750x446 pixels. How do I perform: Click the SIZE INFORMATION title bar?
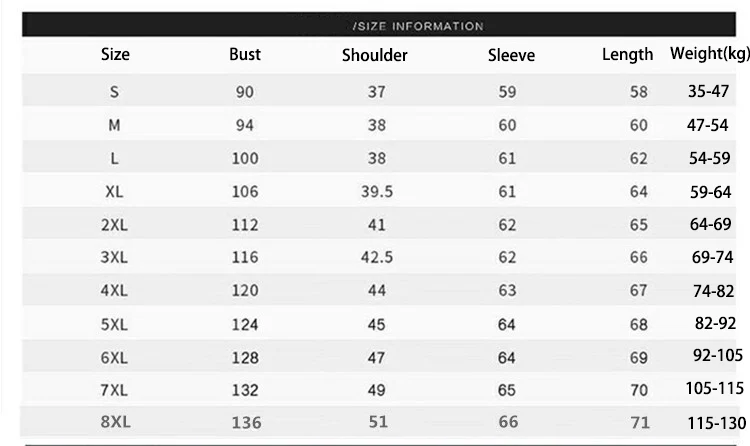click(x=418, y=25)
